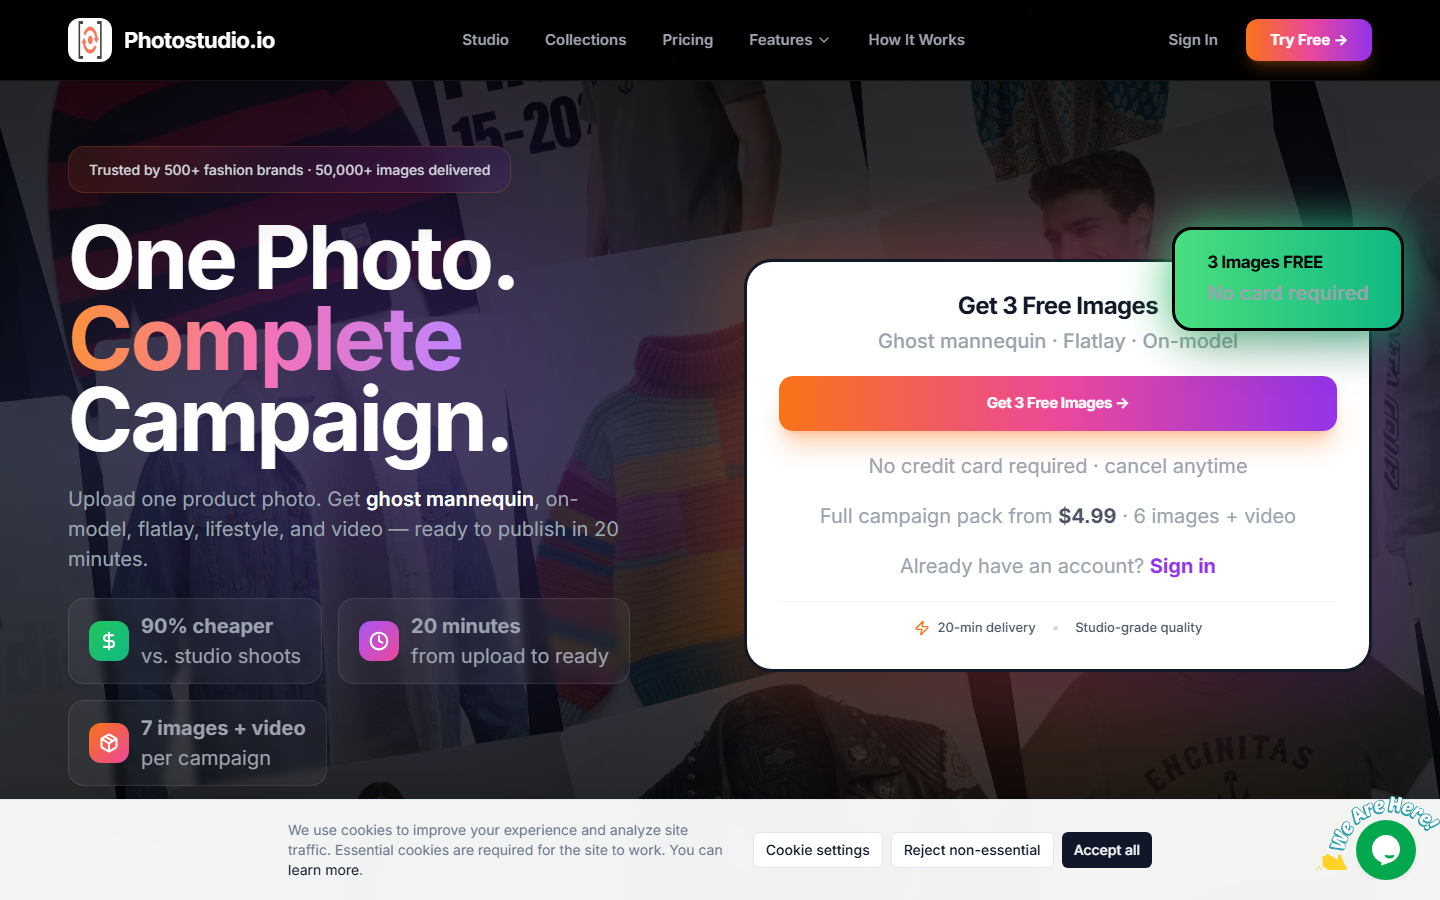Expand the Features dropdown chevron
1440x900 pixels.
[x=824, y=40]
